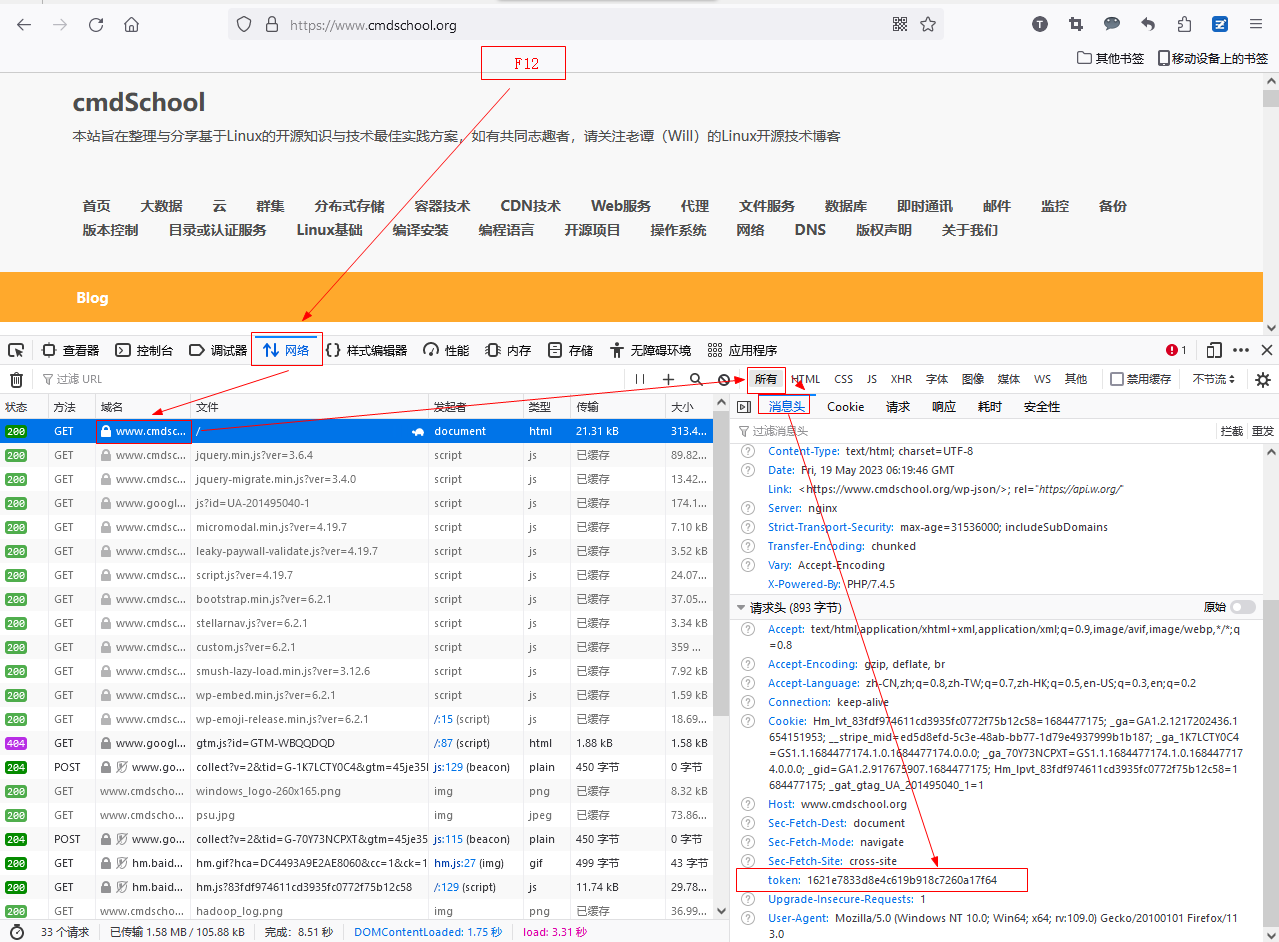Pause network recording in the toolbar
The image size is (1279, 942).
coord(640,379)
